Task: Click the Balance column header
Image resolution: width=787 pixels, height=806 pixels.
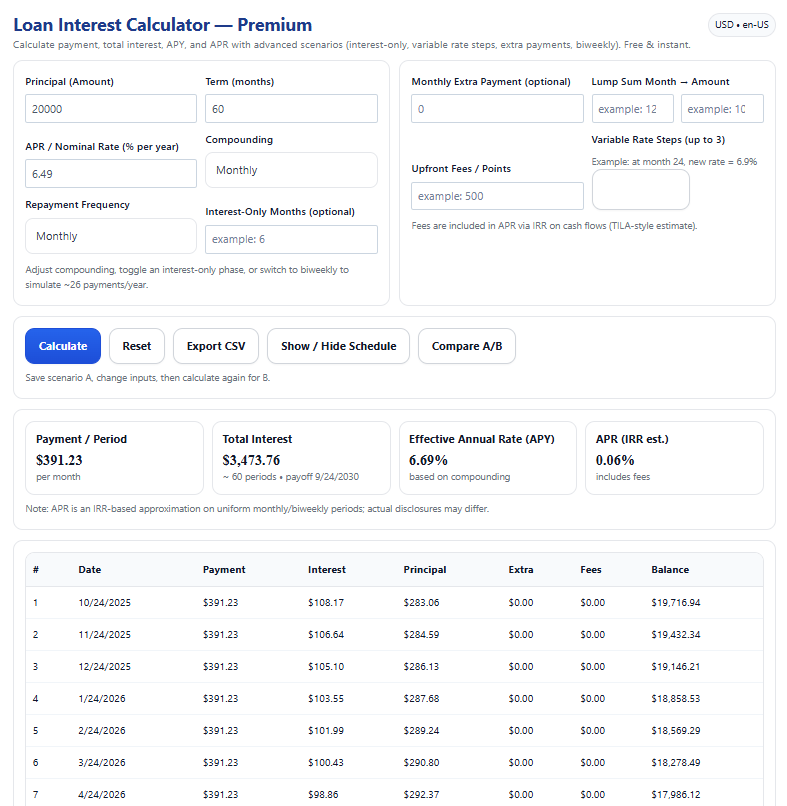Action: pyautogui.click(x=670, y=570)
